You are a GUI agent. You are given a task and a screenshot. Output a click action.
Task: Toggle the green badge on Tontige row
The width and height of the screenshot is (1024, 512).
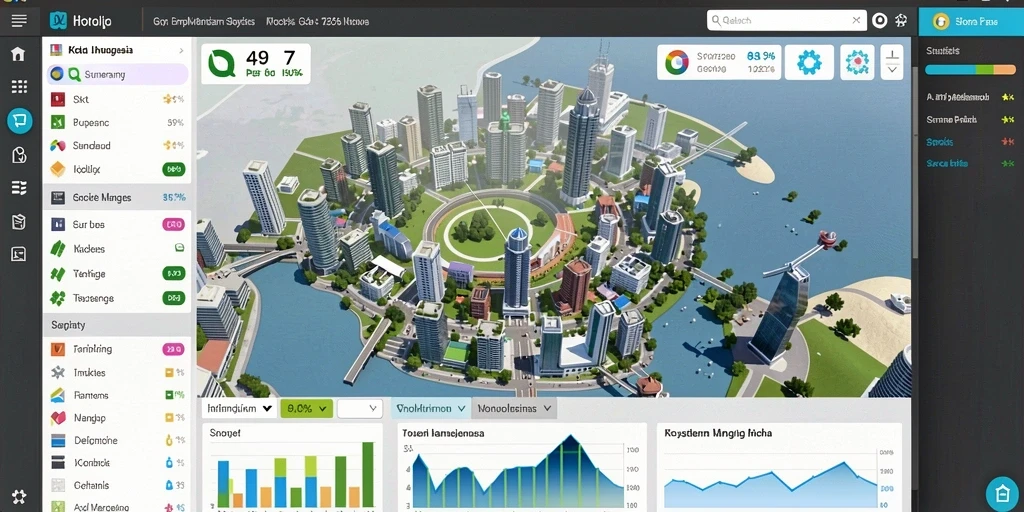pyautogui.click(x=173, y=274)
